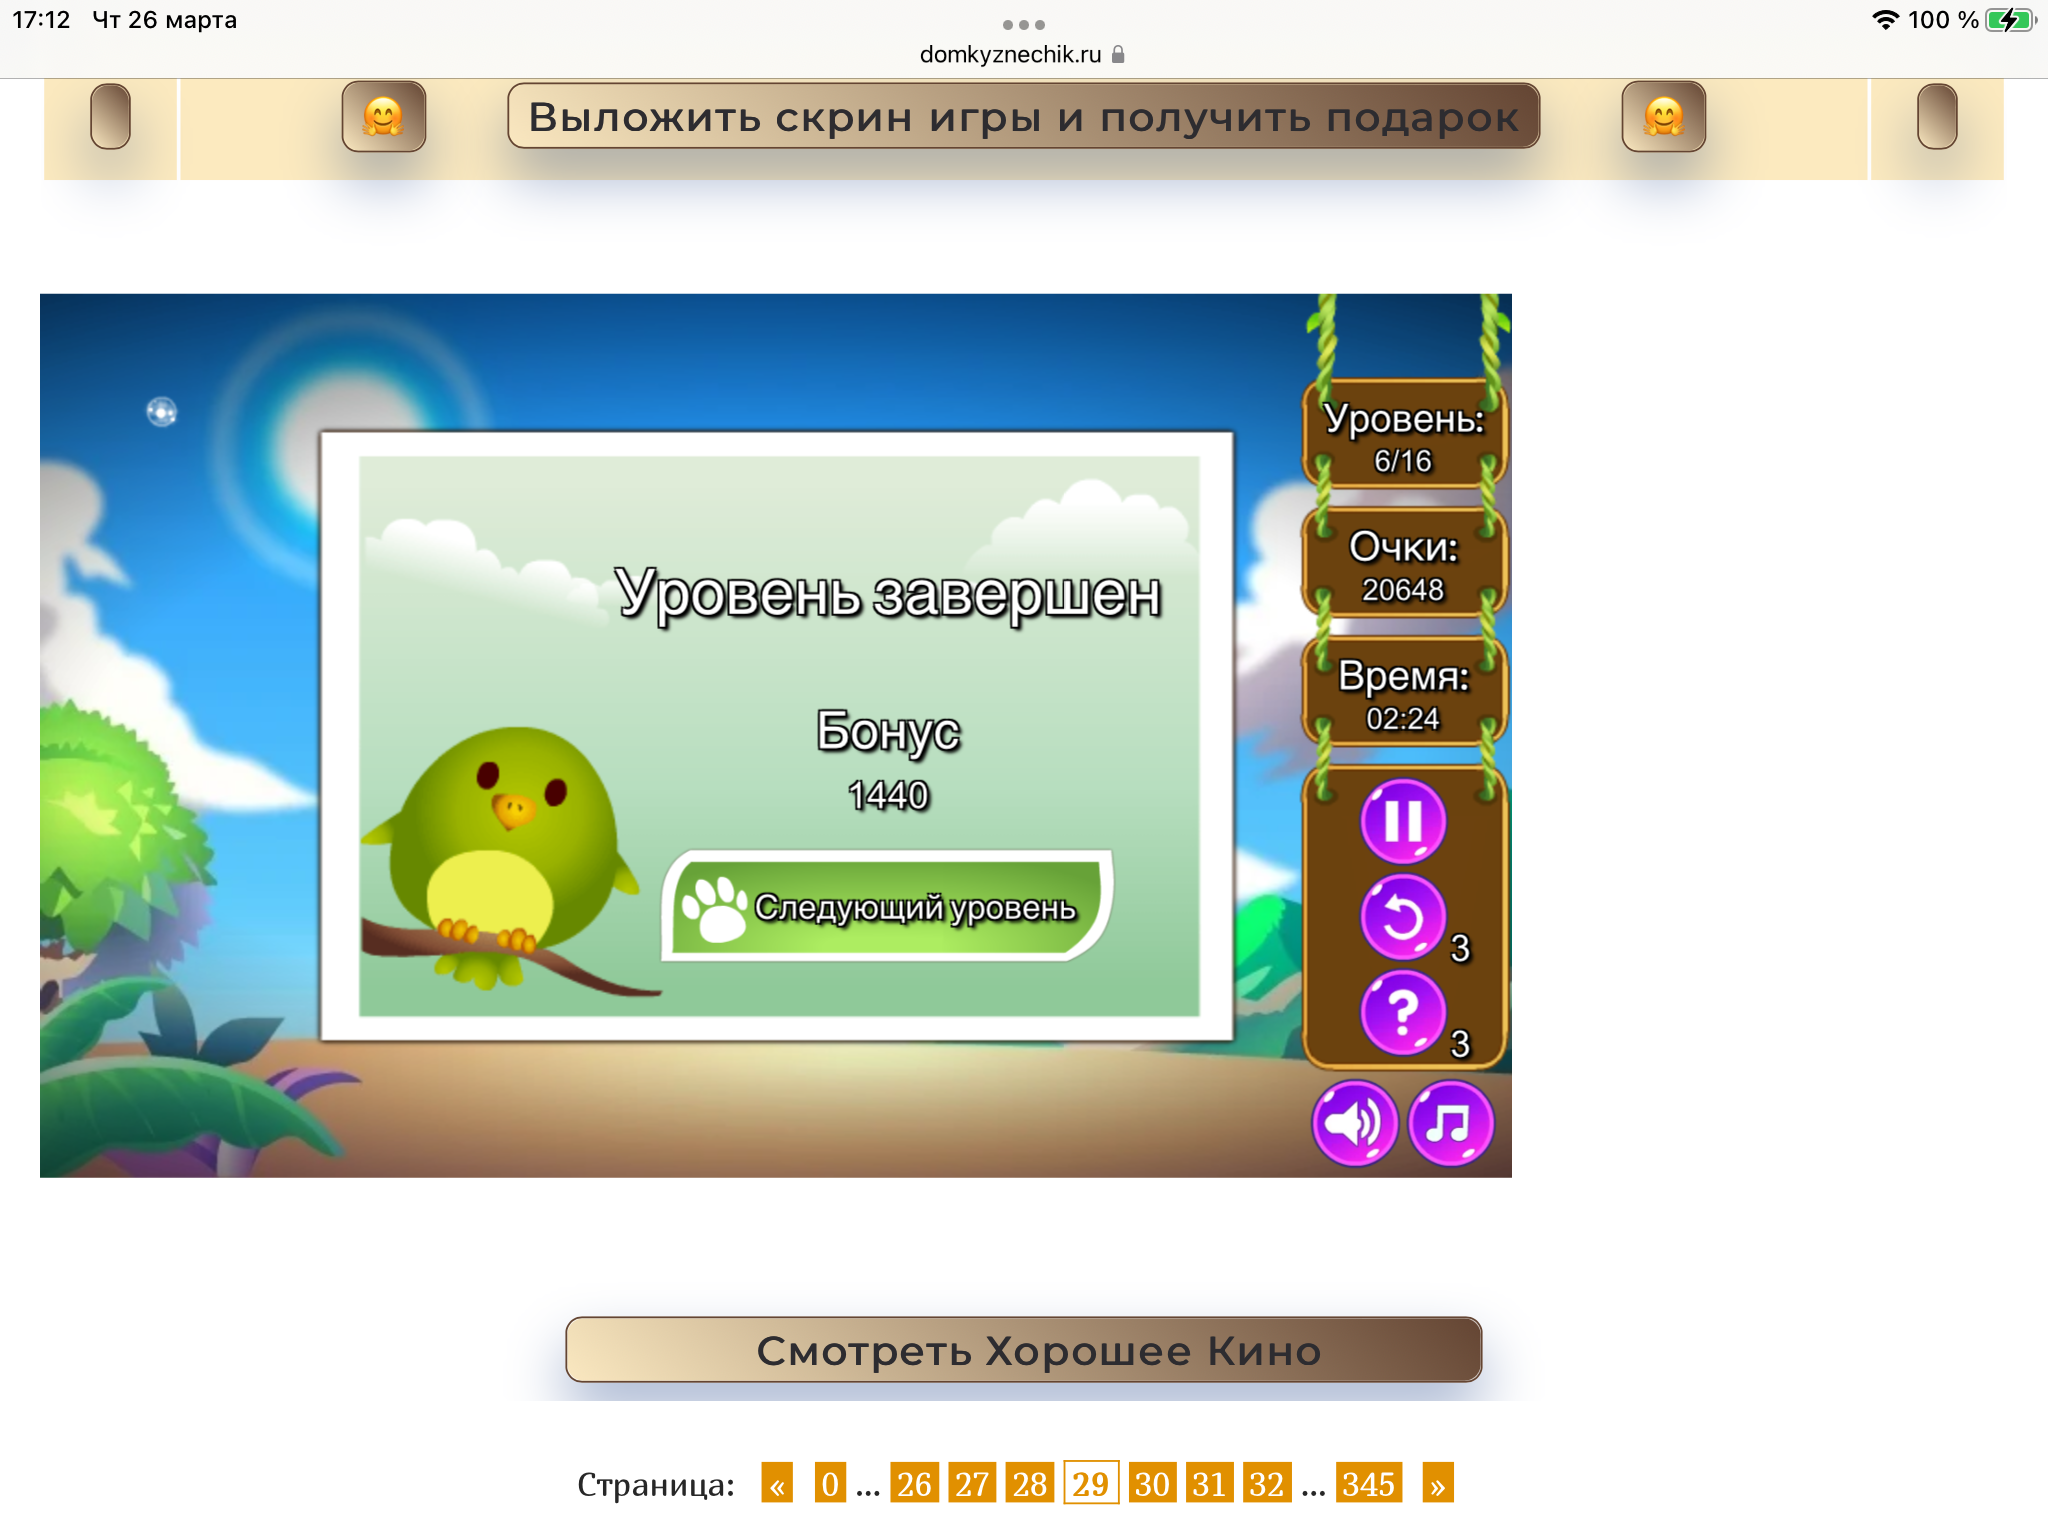The image size is (2048, 1536).
Task: Jump to first page 0
Action: [830, 1484]
